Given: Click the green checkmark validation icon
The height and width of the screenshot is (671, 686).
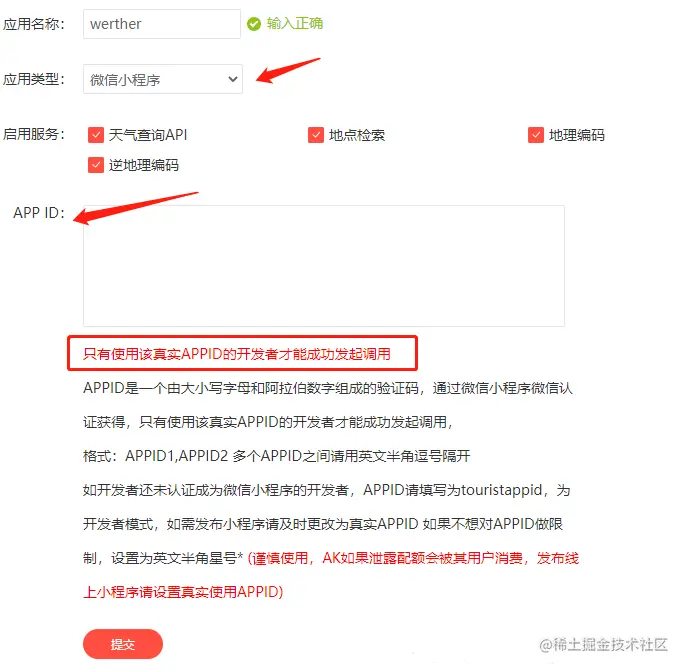Looking at the screenshot, I should 254,24.
